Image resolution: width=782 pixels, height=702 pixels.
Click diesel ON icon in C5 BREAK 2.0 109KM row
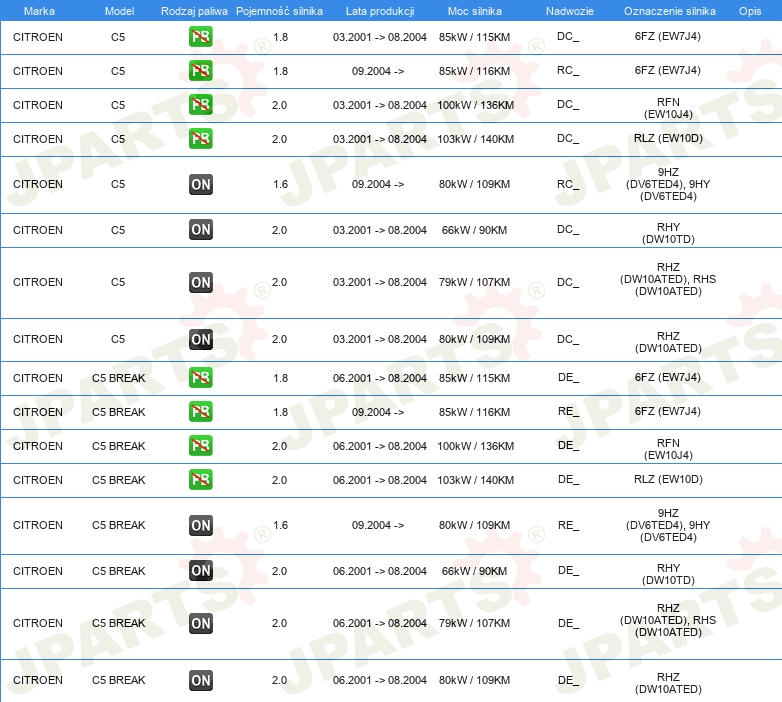200,680
